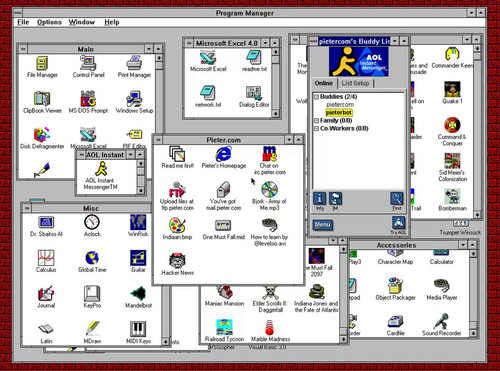Open the Pieter.com window control-menu box
The image size is (500, 371).
(x=158, y=140)
